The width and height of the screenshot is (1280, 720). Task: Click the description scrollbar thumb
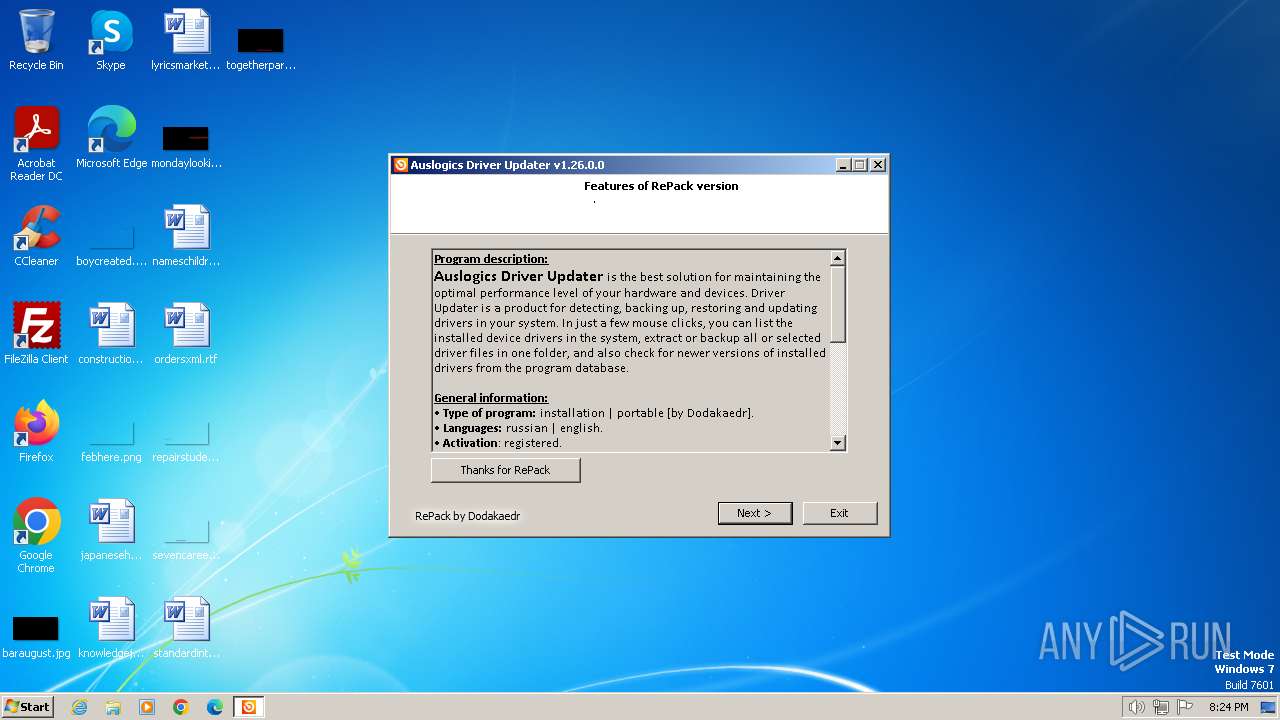[838, 305]
